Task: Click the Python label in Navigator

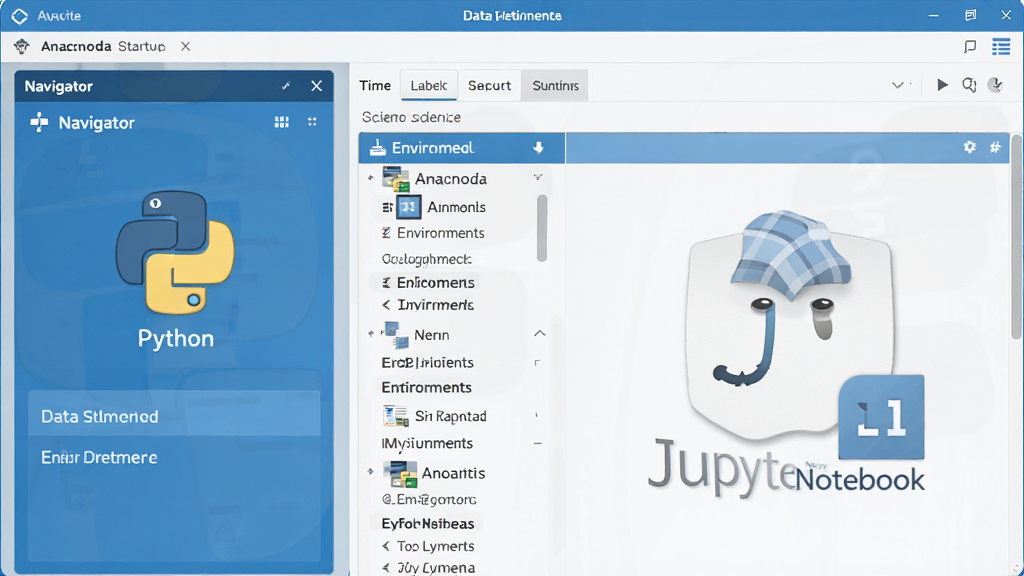Action: tap(176, 338)
